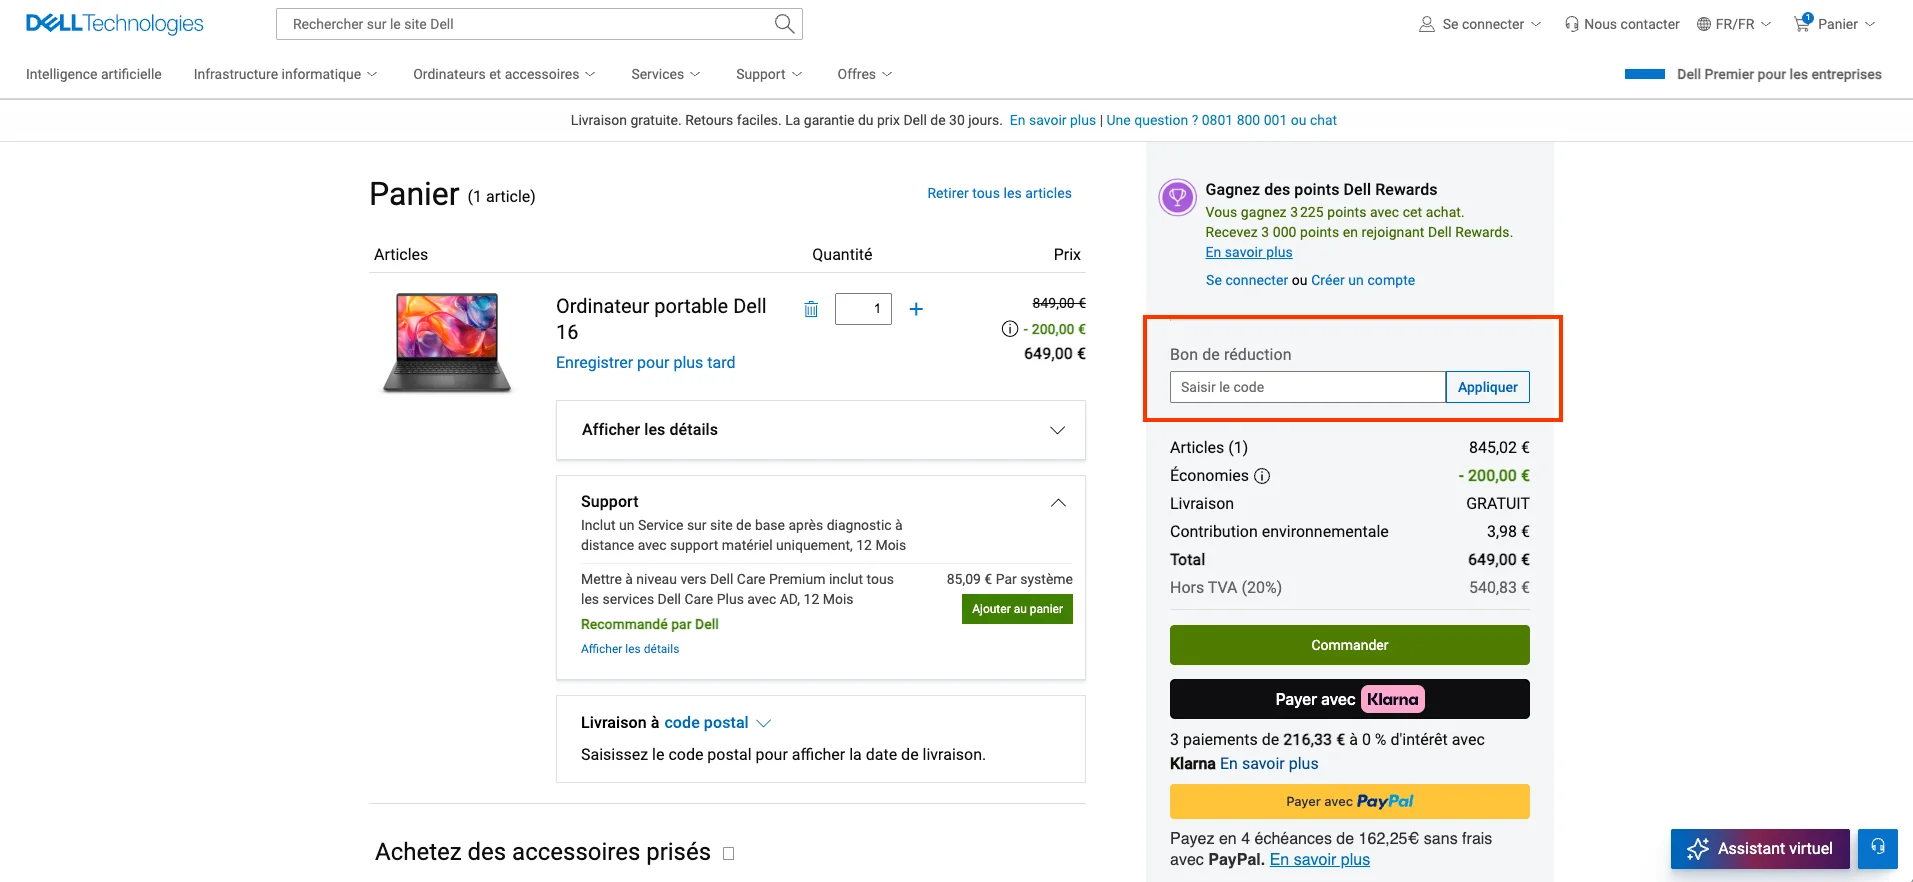The width and height of the screenshot is (1913, 882).
Task: Pay with PayPal button
Action: coord(1349,801)
